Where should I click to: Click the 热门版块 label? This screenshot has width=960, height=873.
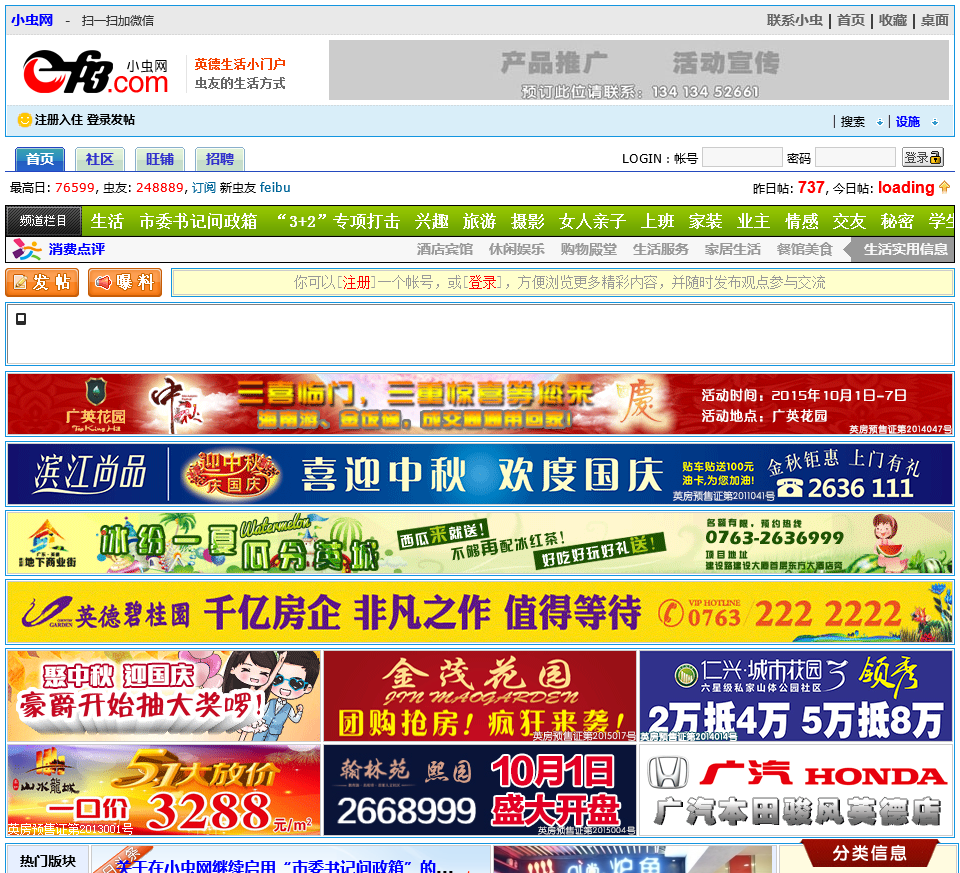coord(48,860)
